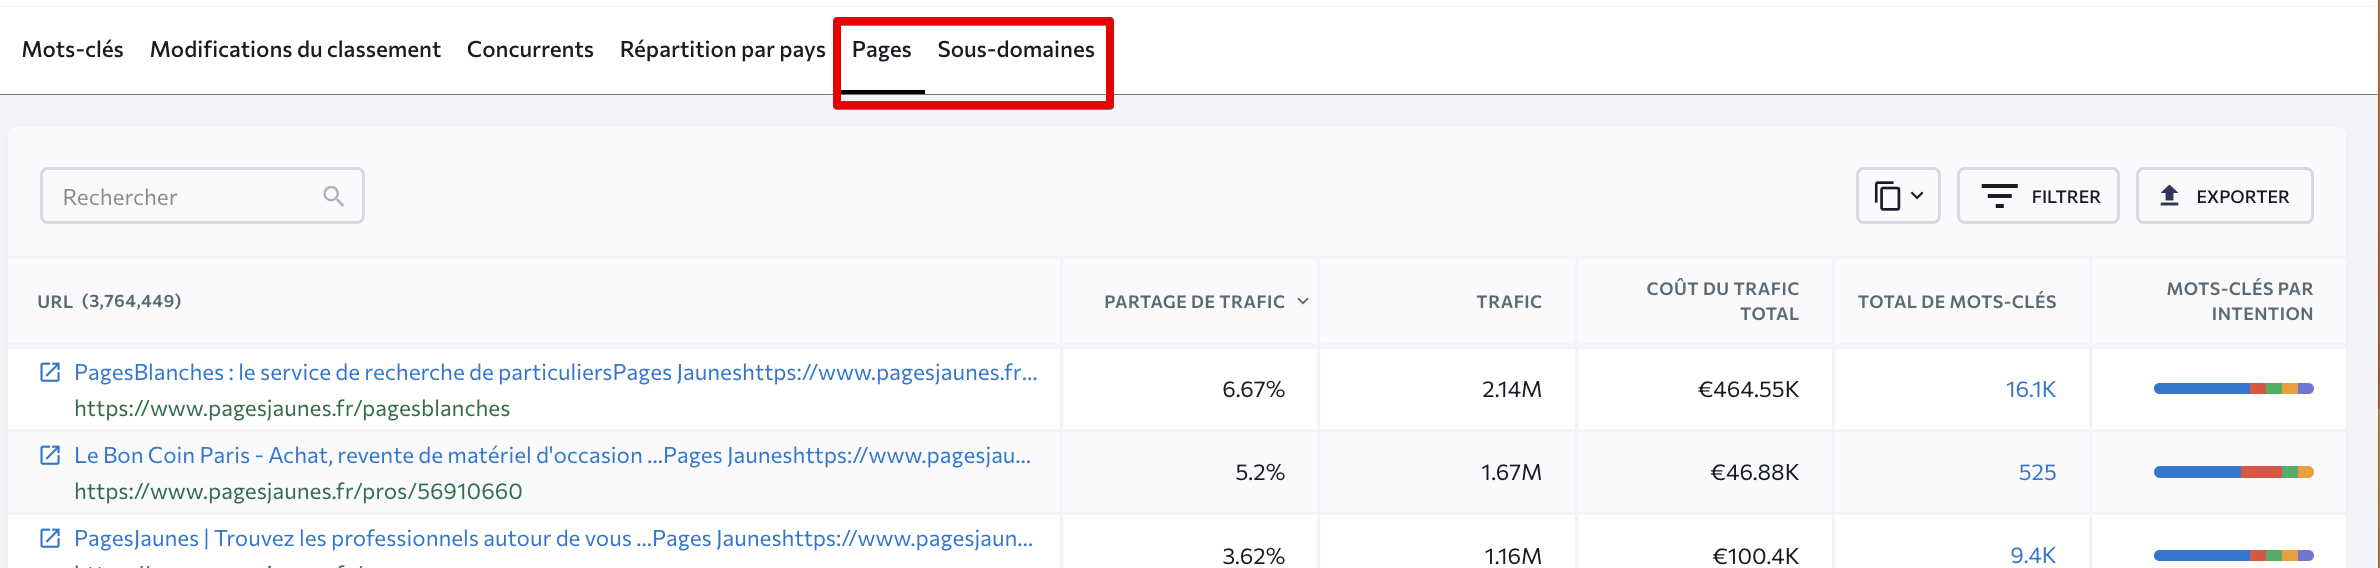2380x568 pixels.
Task: Click the FILTRER button
Action: point(2038,196)
